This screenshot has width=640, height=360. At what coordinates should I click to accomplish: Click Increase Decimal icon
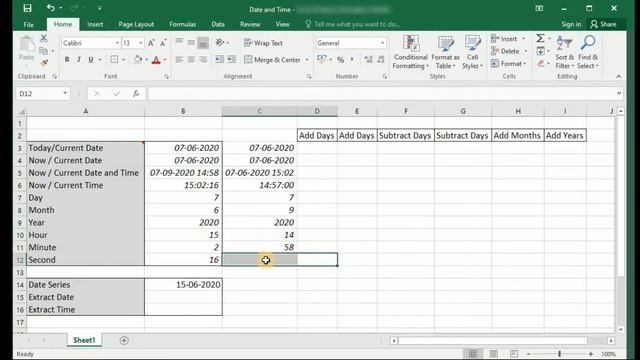click(x=369, y=60)
